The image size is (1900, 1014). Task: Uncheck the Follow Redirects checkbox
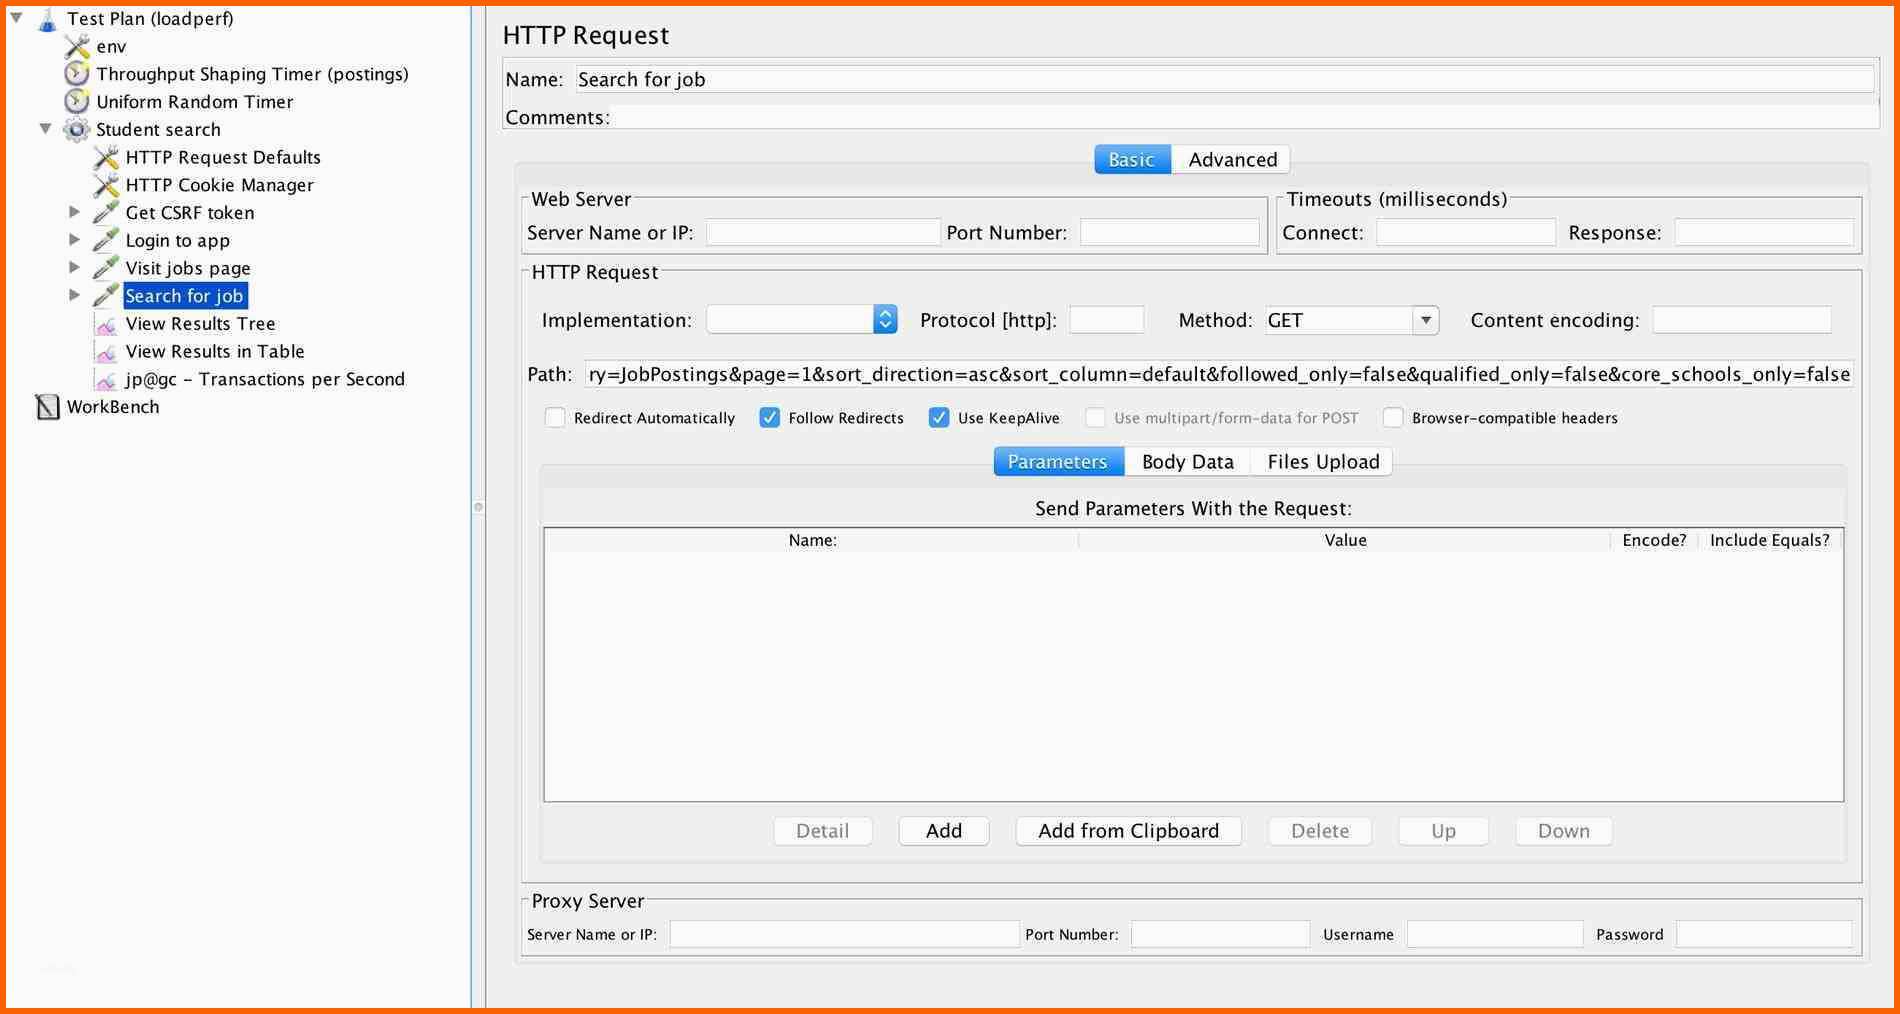click(x=769, y=418)
